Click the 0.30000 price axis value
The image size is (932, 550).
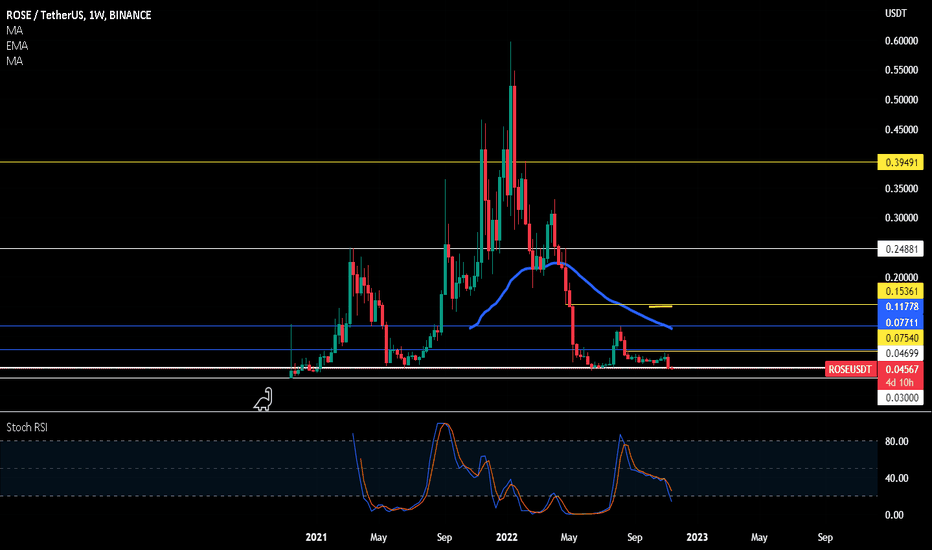[x=901, y=218]
